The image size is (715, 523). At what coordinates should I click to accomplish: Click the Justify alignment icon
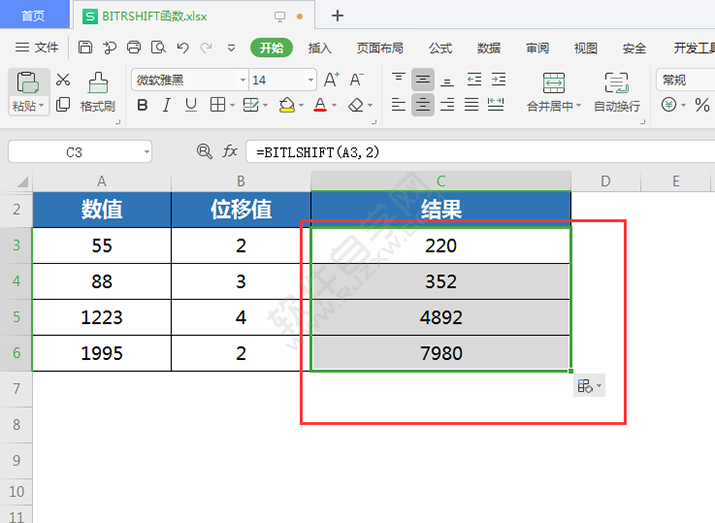click(471, 105)
